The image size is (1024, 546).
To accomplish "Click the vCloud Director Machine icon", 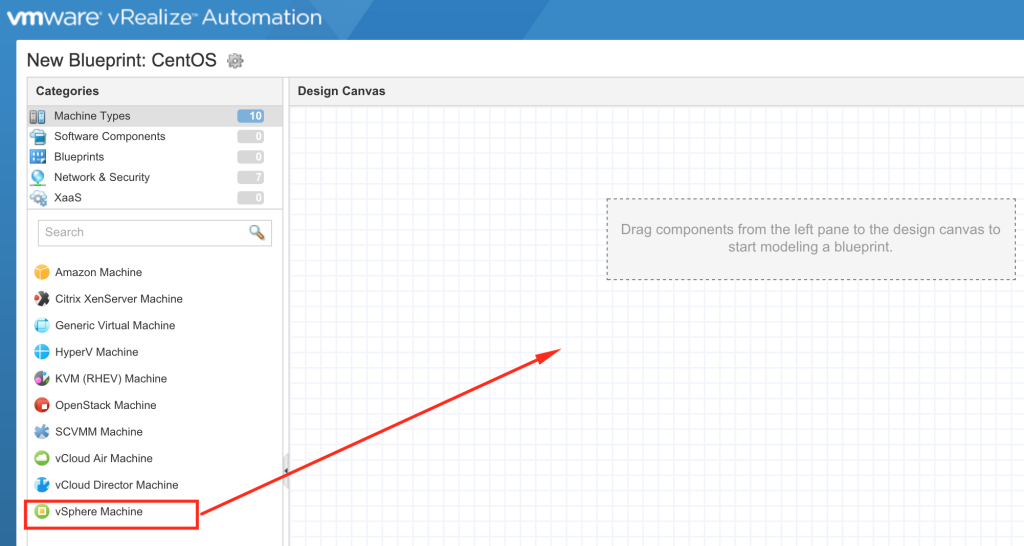I will point(42,485).
